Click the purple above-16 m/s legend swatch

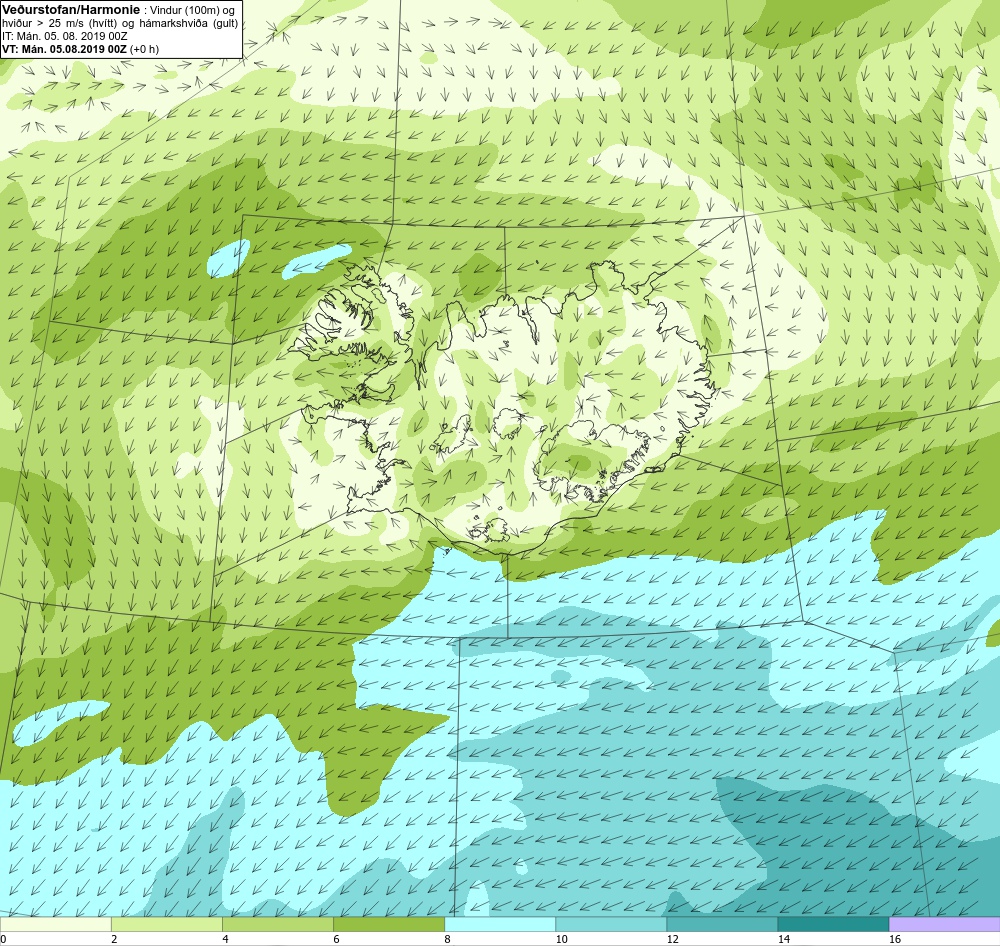944,924
